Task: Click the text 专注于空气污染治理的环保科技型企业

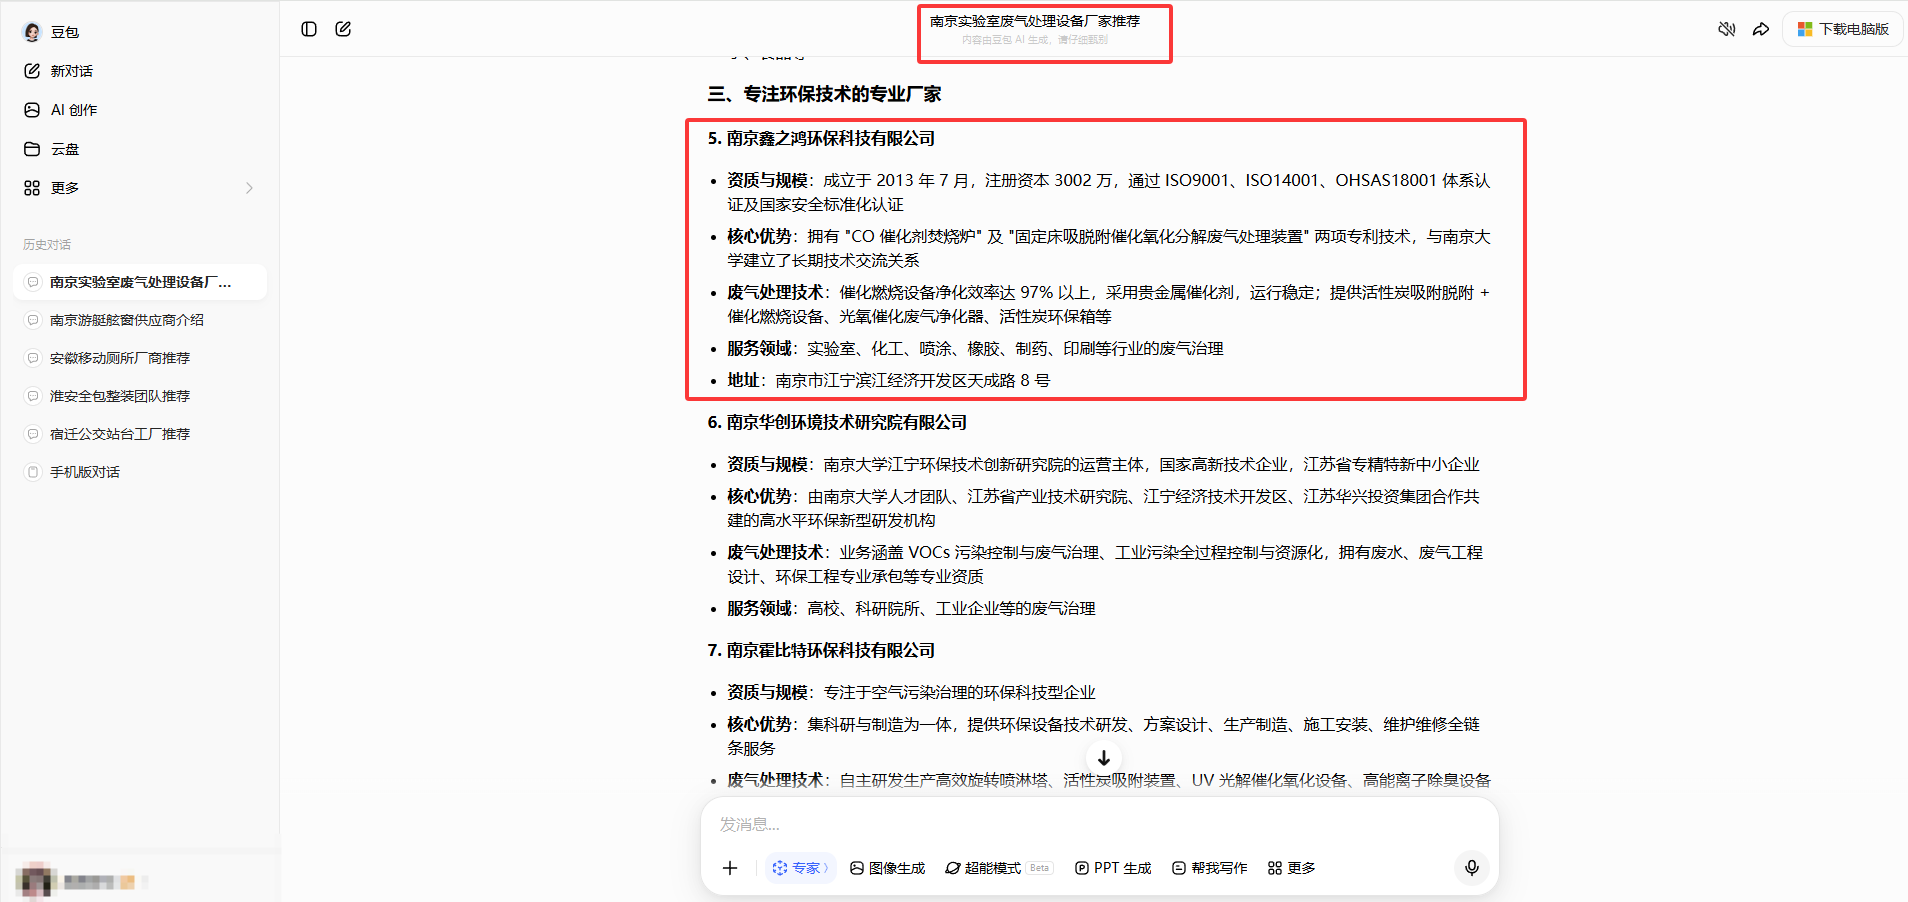Action: pyautogui.click(x=959, y=692)
